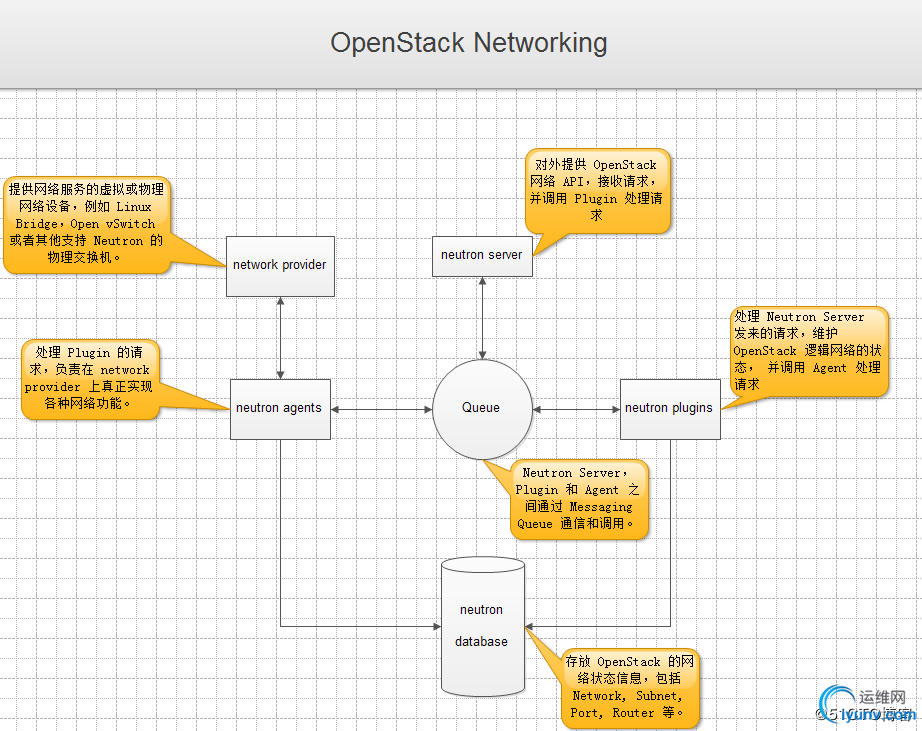Select the neutron server box
Image resolution: width=922 pixels, height=731 pixels.
click(482, 256)
